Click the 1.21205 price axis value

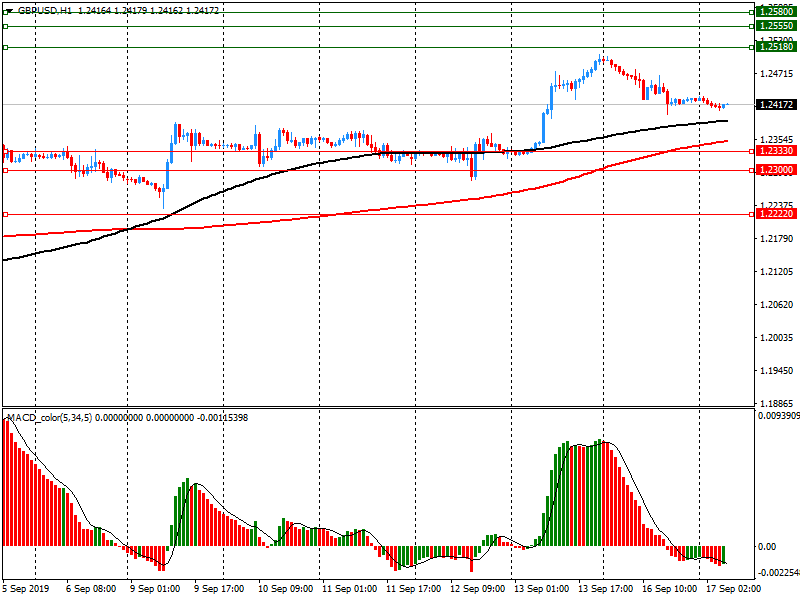coord(777,272)
